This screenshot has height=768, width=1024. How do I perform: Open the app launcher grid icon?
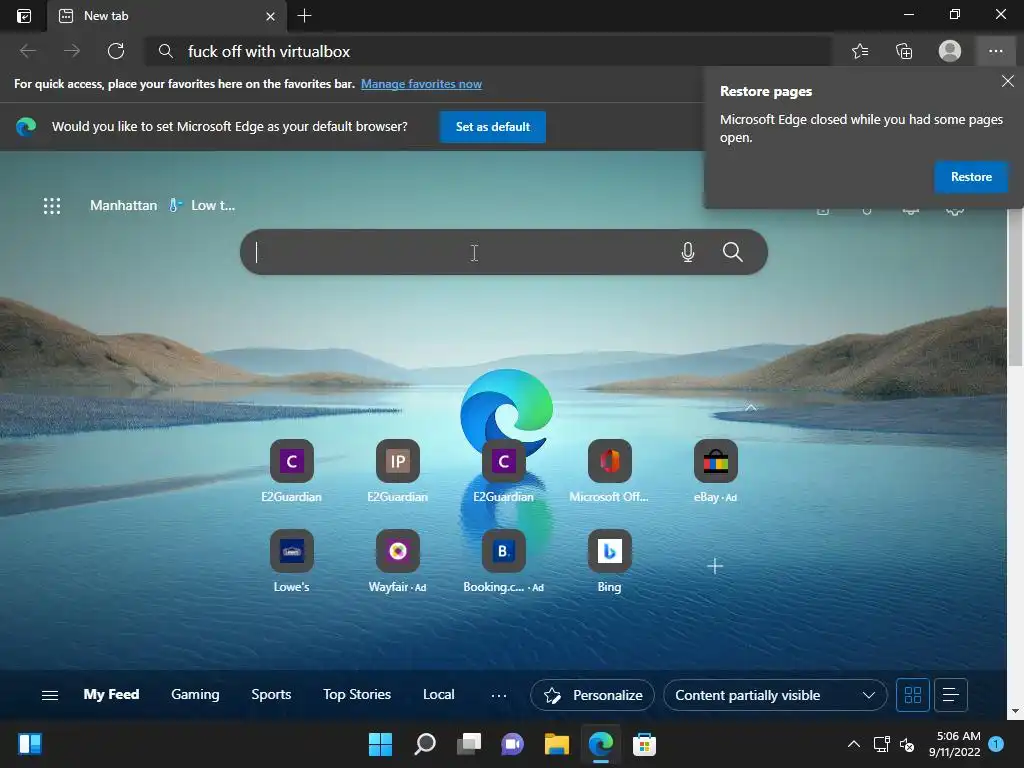point(52,206)
